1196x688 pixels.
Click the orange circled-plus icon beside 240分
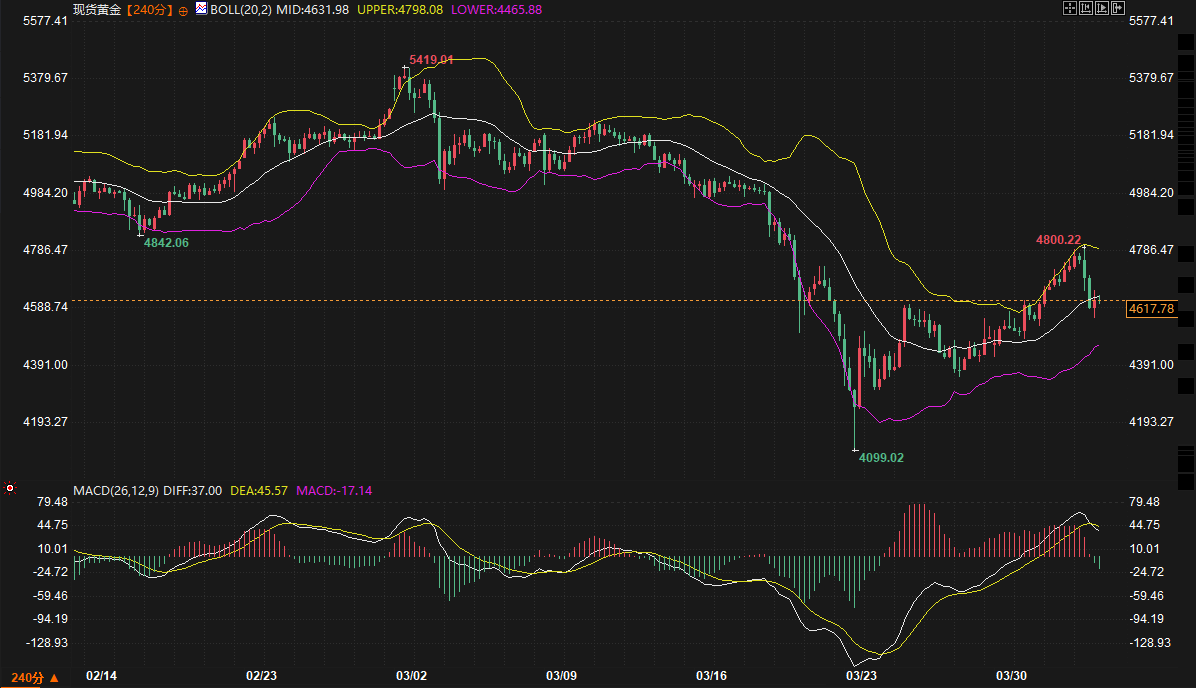[x=183, y=10]
